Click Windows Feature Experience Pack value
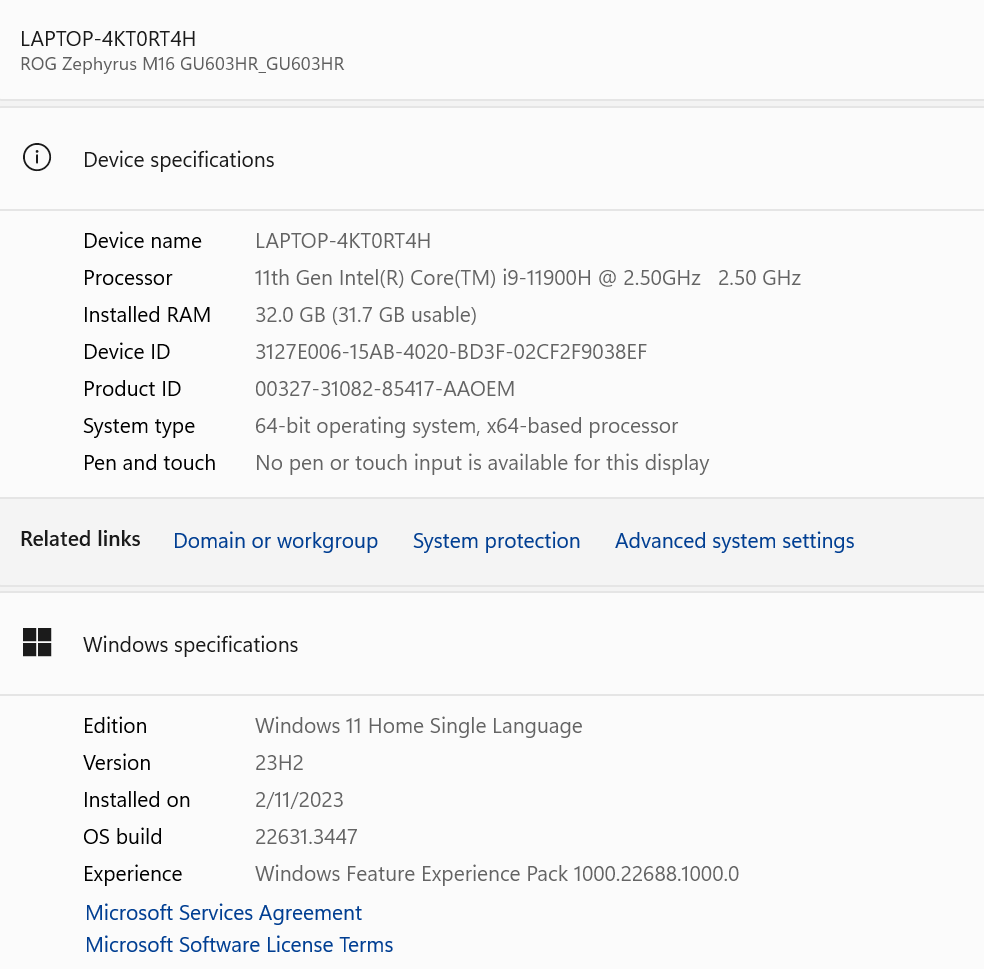The width and height of the screenshot is (984, 969). (x=497, y=874)
